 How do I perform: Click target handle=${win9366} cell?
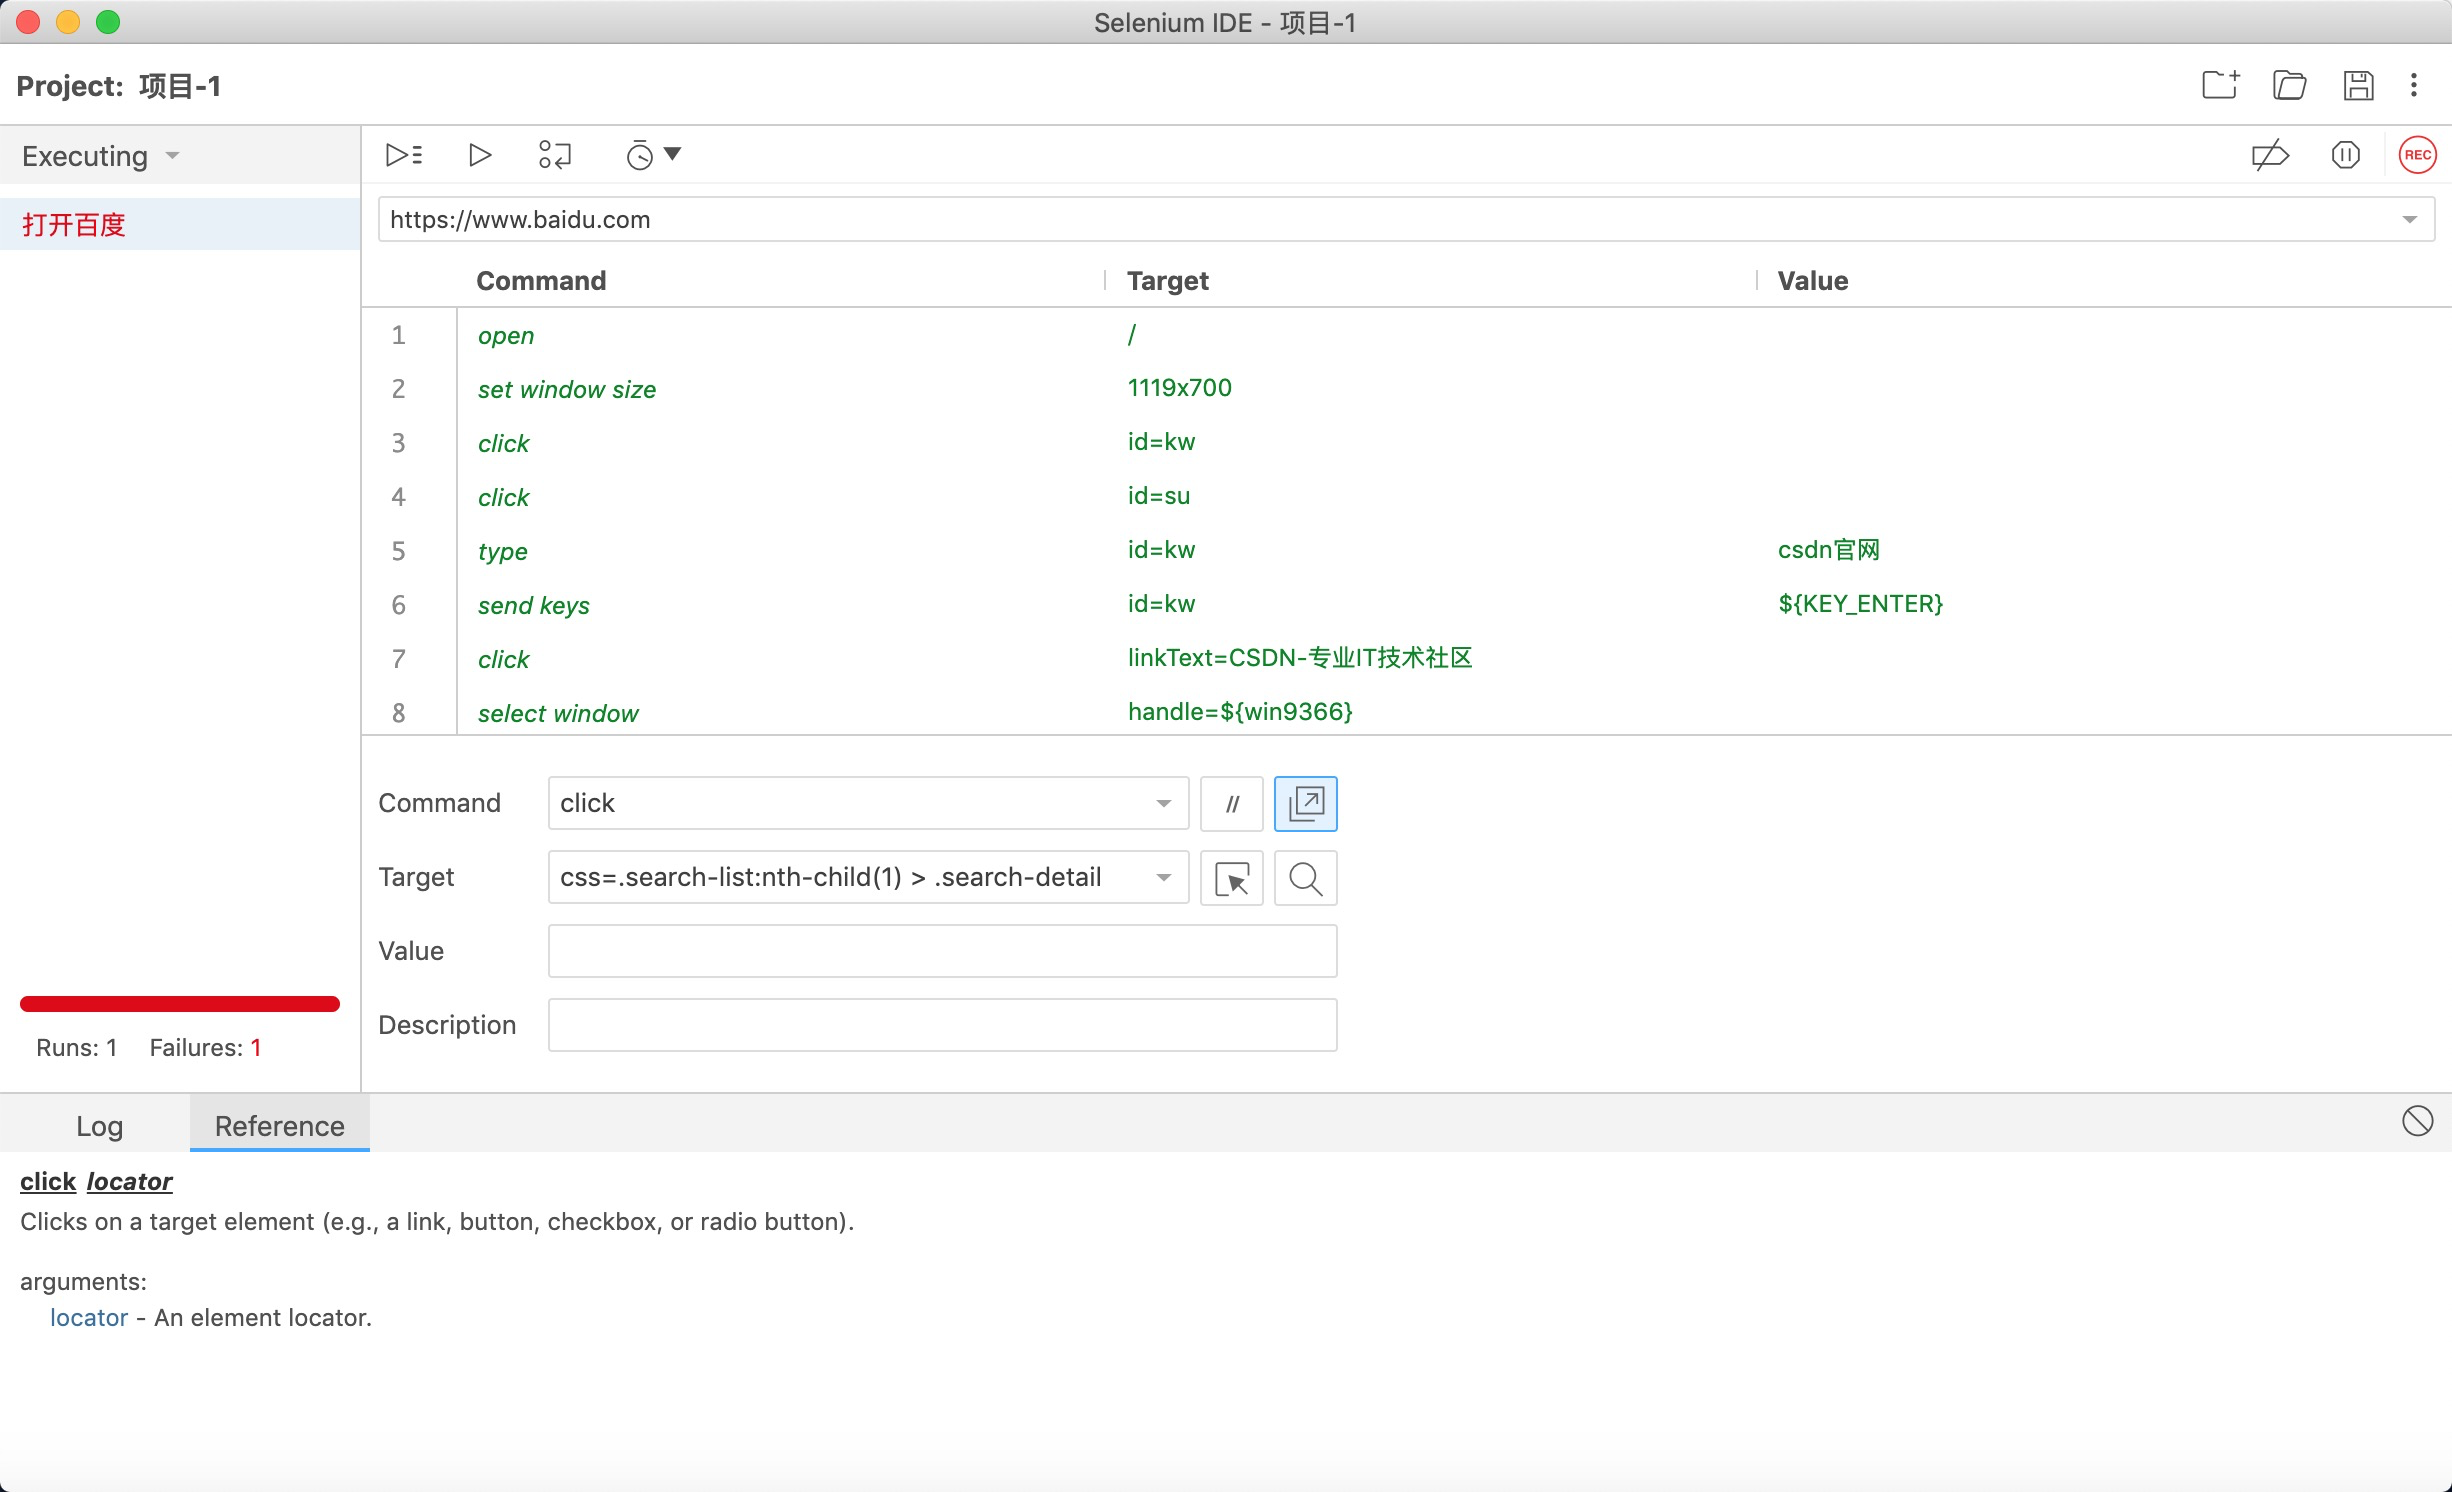click(x=1240, y=712)
